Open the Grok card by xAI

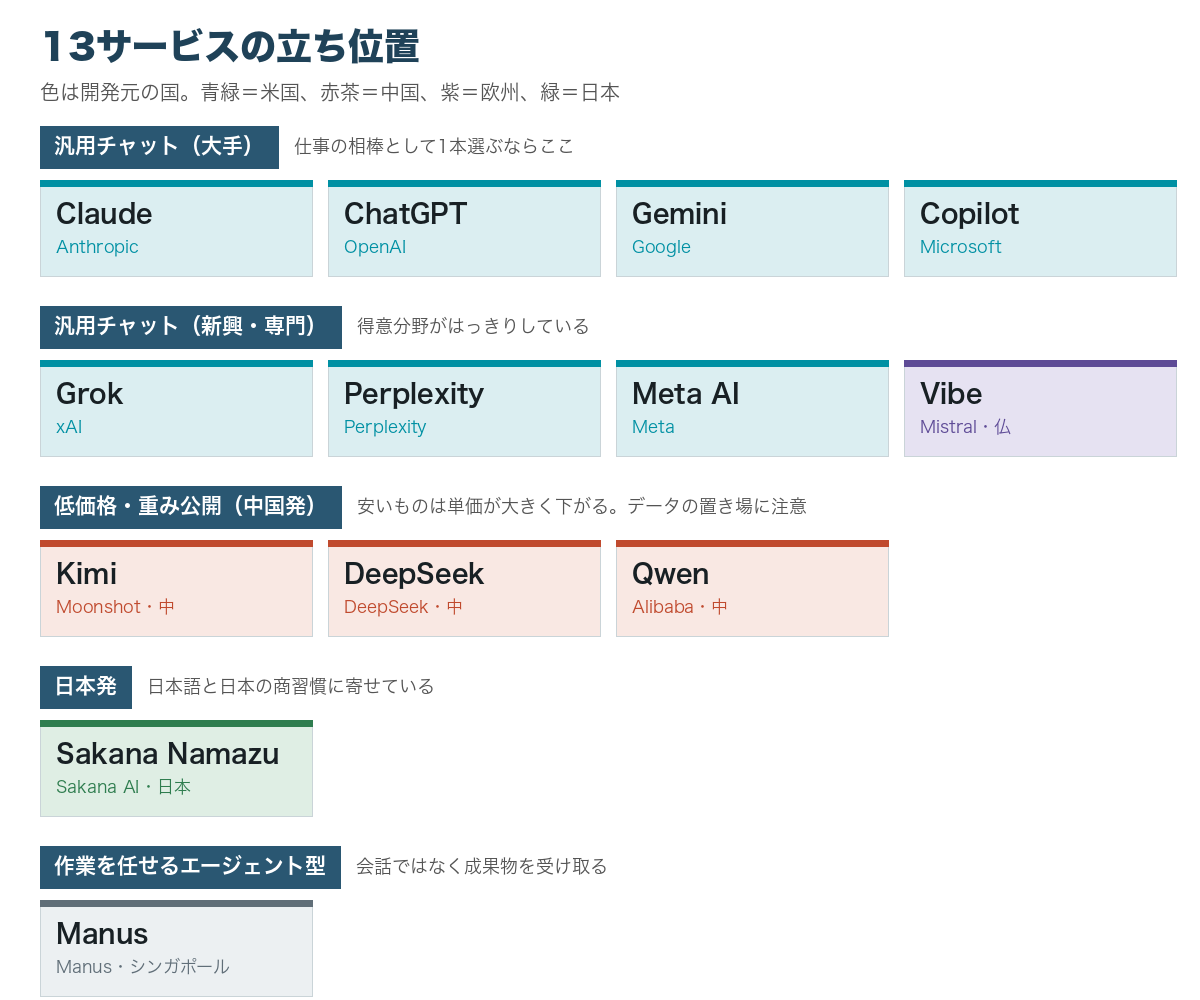[176, 408]
